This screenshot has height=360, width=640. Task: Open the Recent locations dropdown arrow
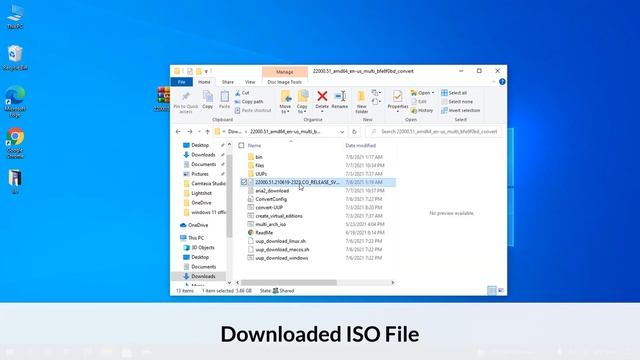(x=199, y=131)
